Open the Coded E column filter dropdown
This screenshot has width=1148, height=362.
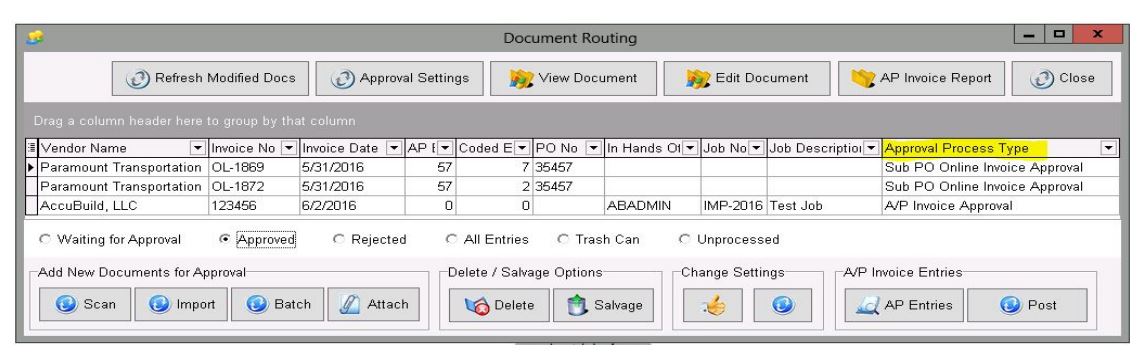point(521,149)
